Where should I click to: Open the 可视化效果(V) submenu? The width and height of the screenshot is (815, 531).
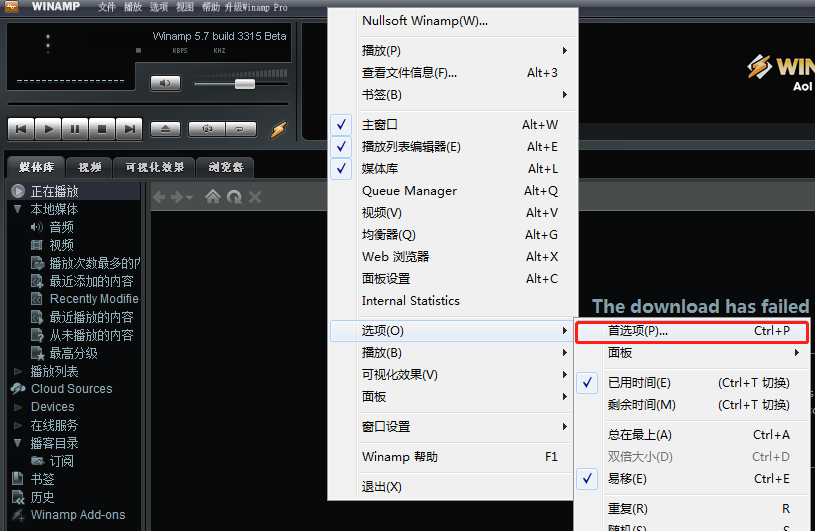(452, 375)
